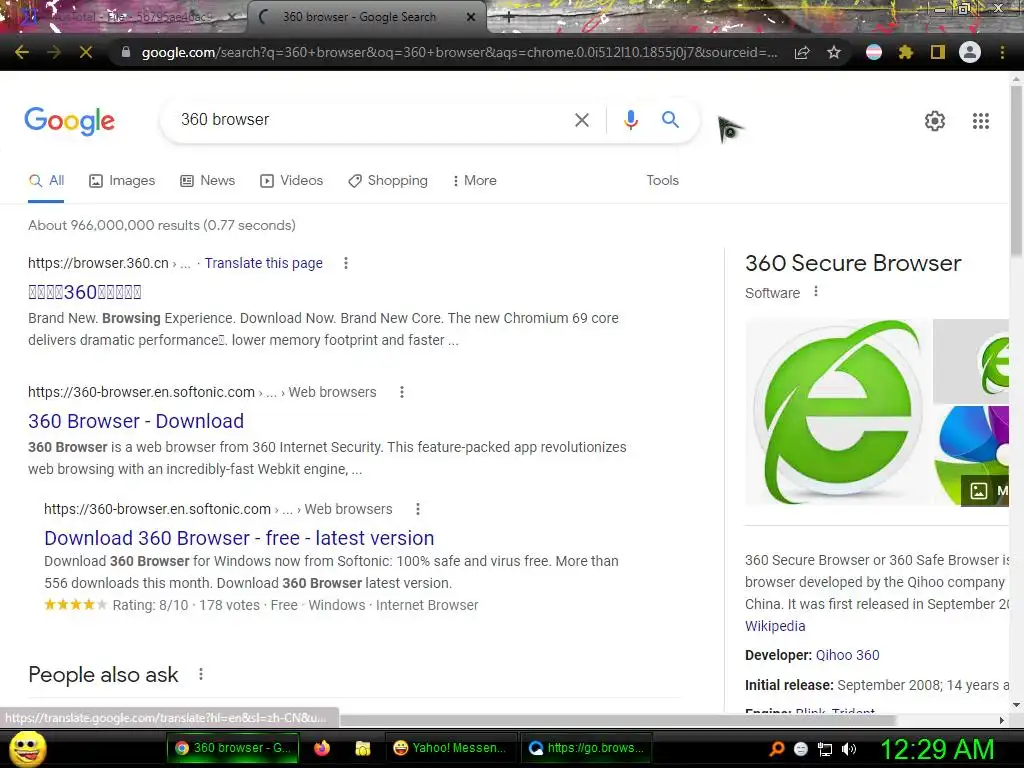Click the https://browser.360.cn result URL
Screen dimensions: 1024x768
click(x=98, y=263)
